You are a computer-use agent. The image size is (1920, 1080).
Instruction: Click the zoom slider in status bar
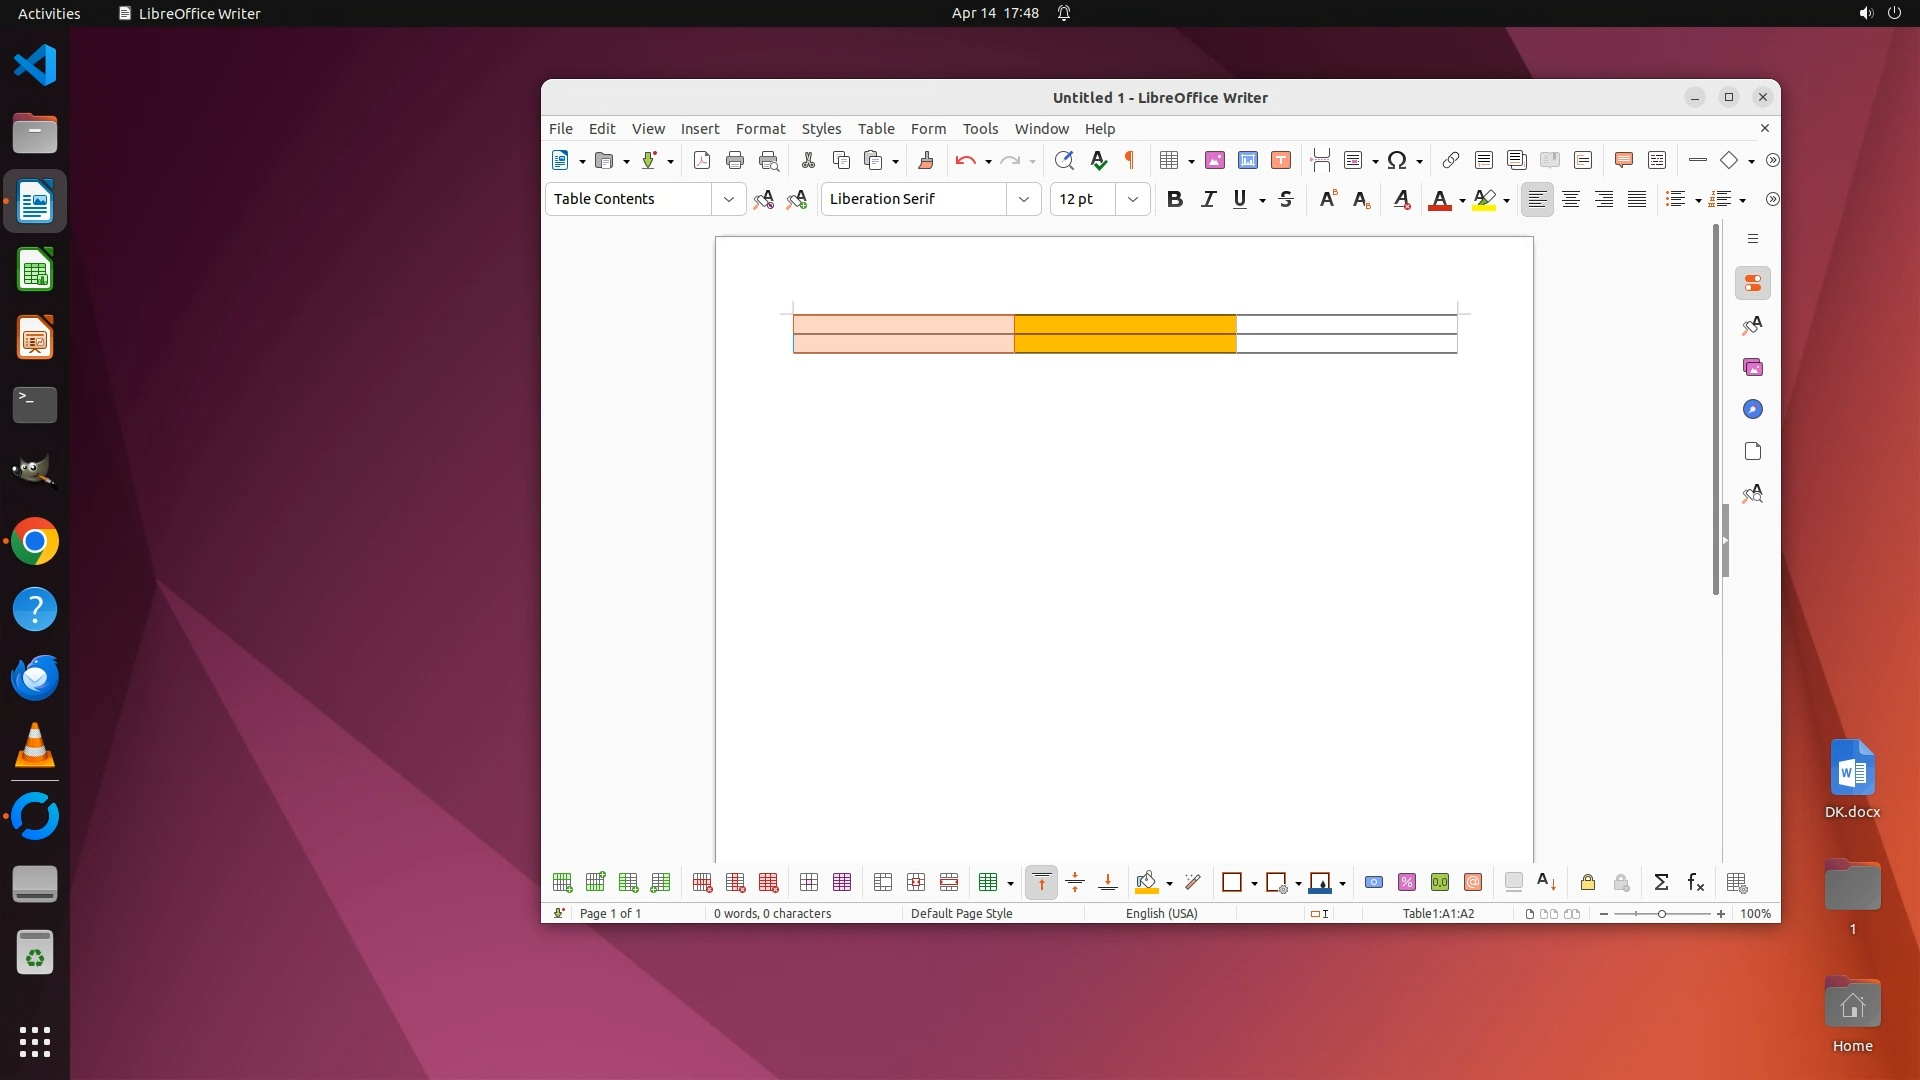pyautogui.click(x=1661, y=914)
